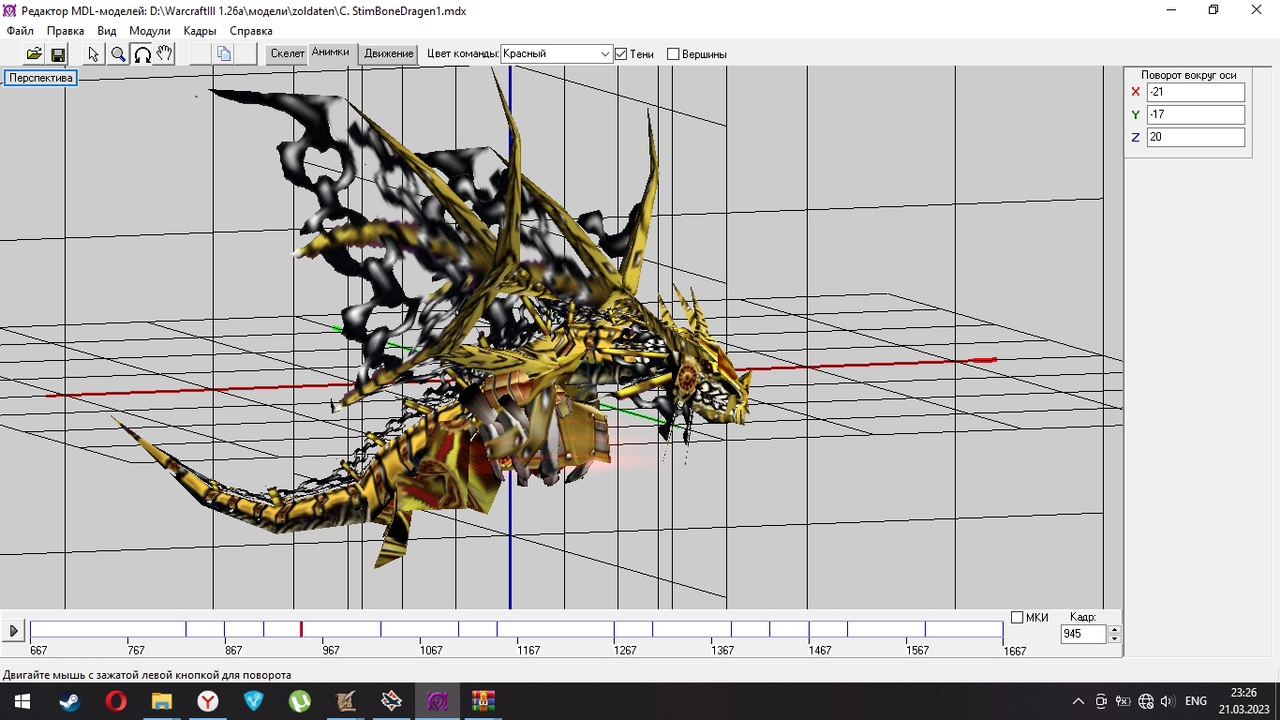Enable the Вершины vertices checkbox
This screenshot has width=1280, height=720.
point(673,54)
